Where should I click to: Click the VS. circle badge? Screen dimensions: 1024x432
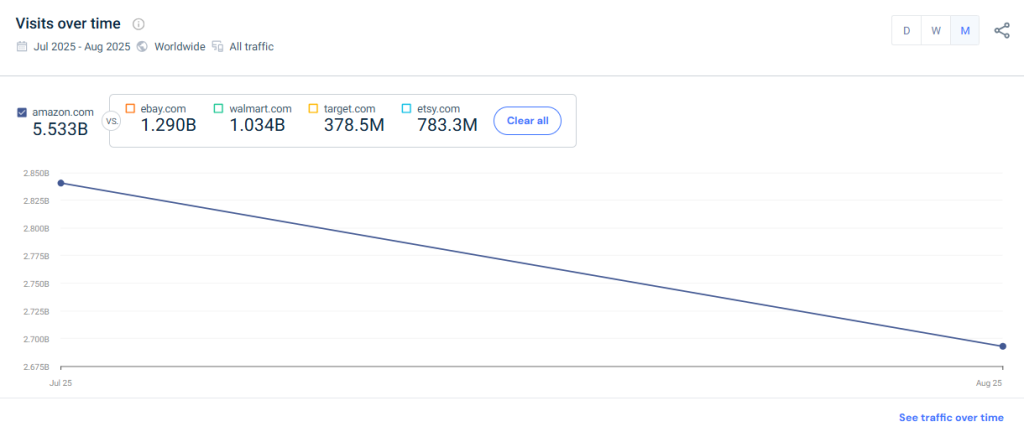tap(110, 121)
